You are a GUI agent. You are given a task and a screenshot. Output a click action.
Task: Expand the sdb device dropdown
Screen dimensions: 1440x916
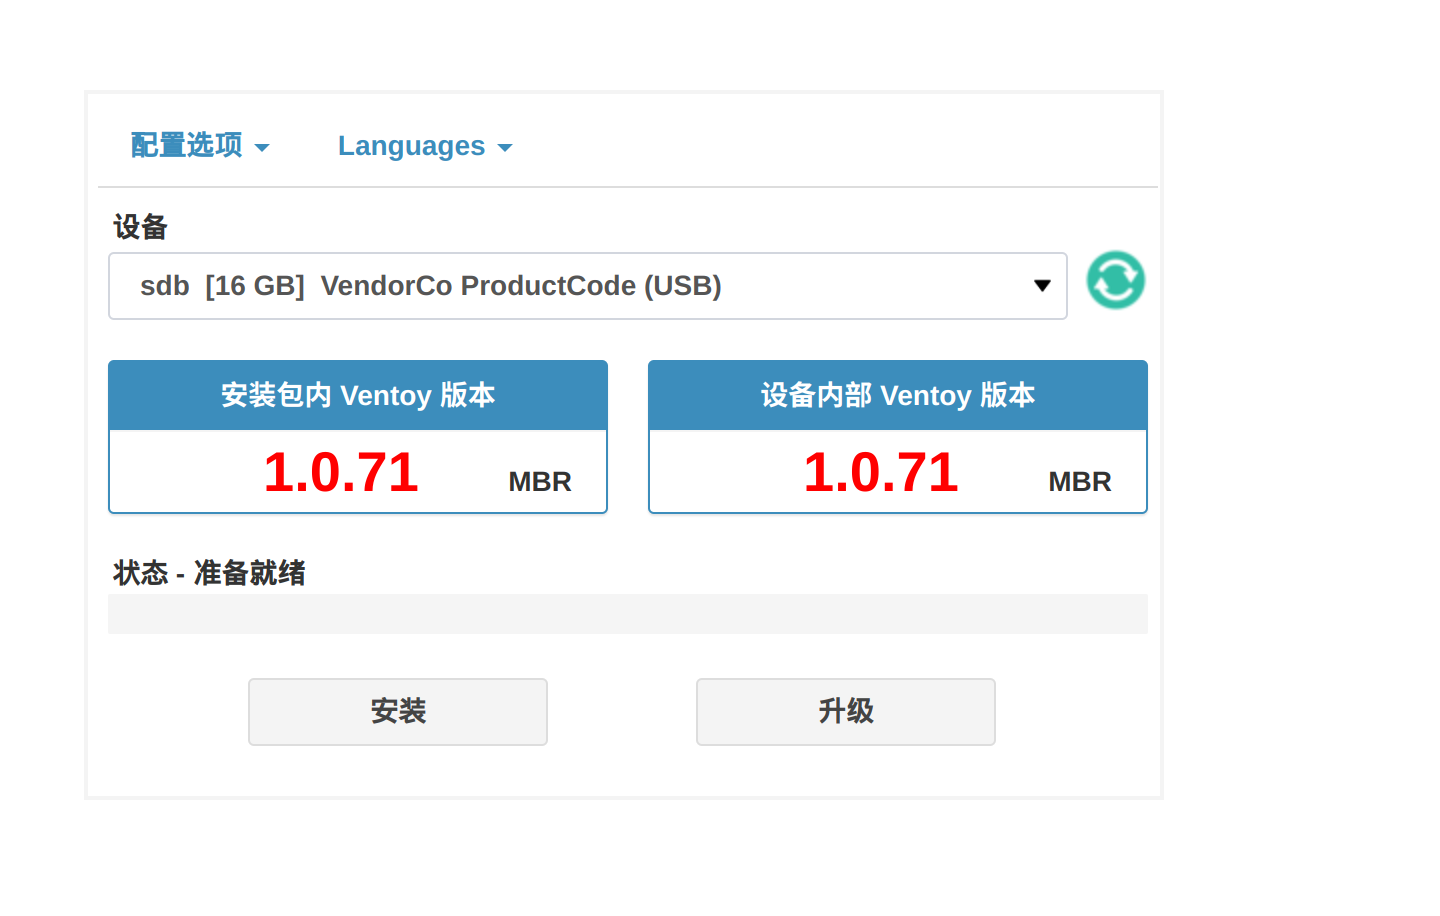tap(588, 286)
